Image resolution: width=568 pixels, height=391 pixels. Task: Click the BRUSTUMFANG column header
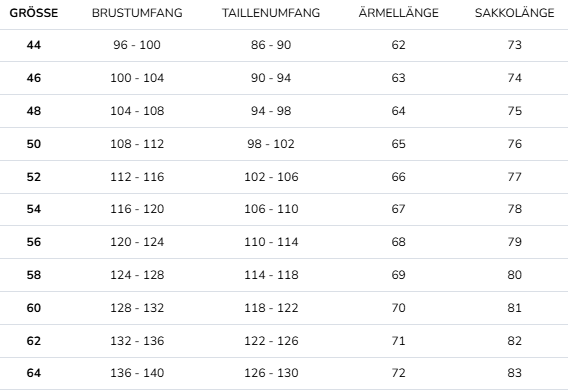(x=137, y=13)
